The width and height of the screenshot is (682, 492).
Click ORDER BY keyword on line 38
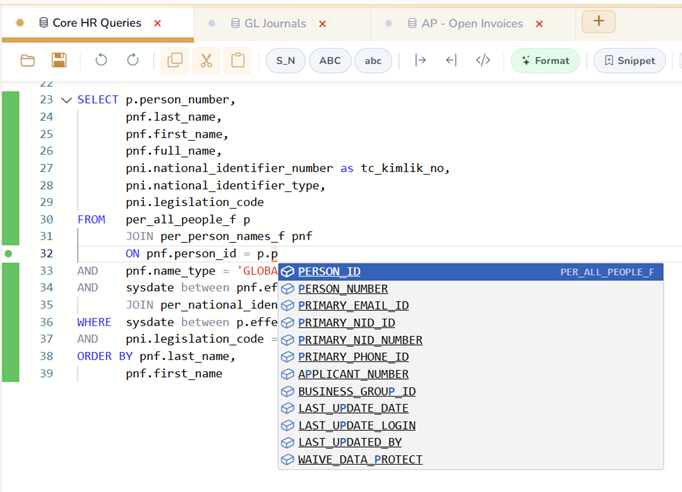point(105,356)
